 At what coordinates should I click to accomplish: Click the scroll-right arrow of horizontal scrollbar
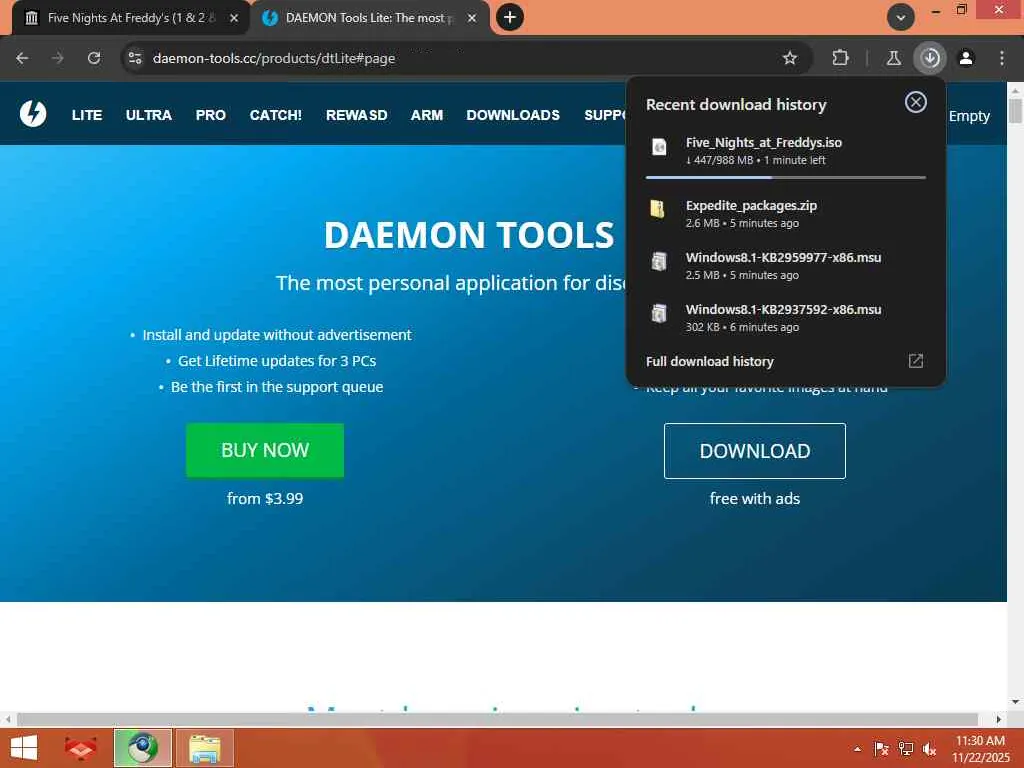pyautogui.click(x=999, y=720)
